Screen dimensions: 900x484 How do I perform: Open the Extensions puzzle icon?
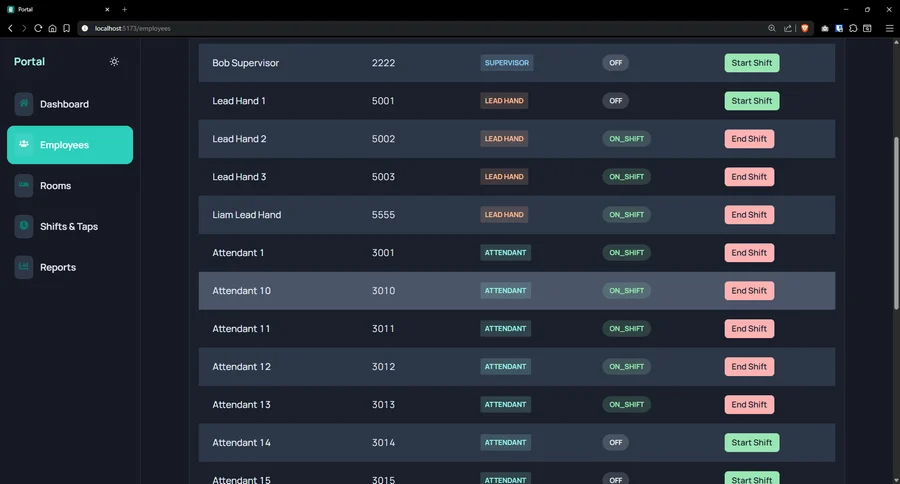854,28
